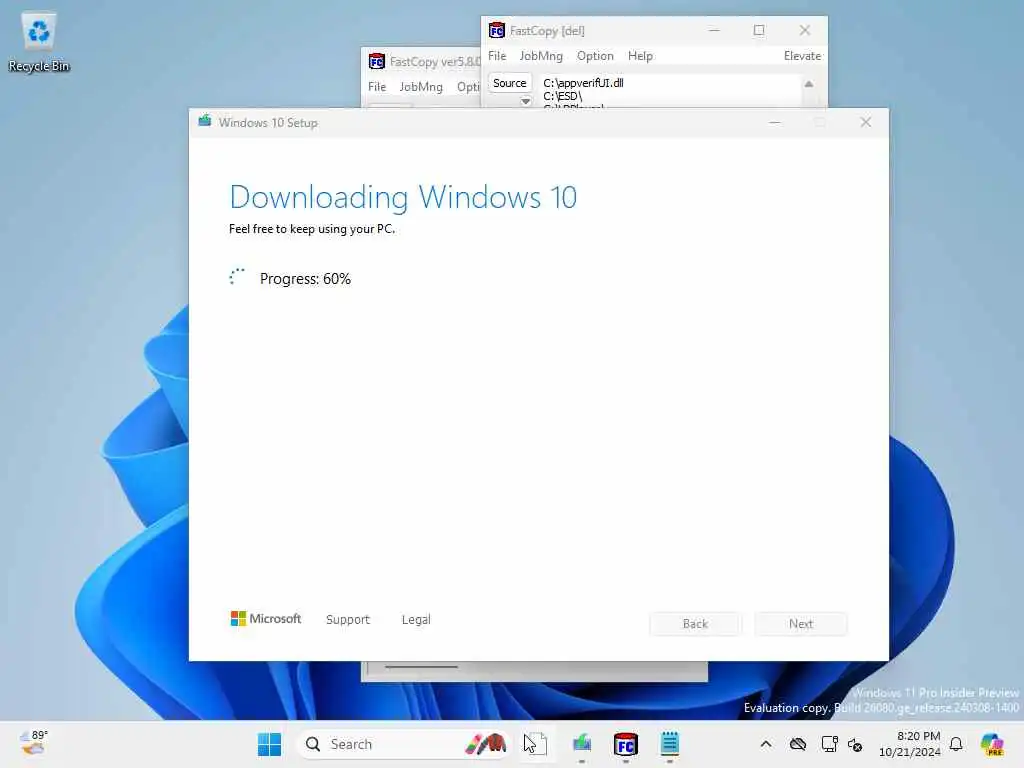Click the Progress: 60% text
1024x768 pixels.
305,279
